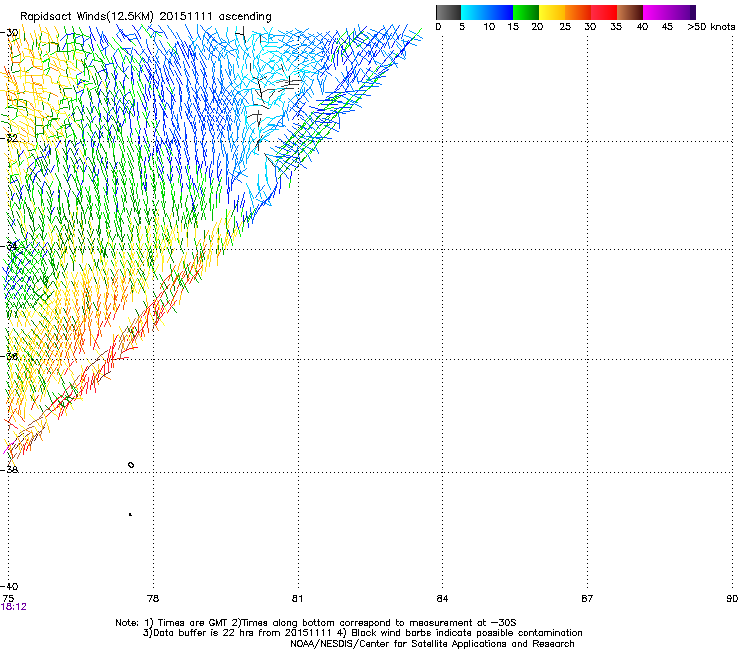This screenshot has height=650, width=740.
Task: Click the small island outline near 38S
Action: pos(131,465)
